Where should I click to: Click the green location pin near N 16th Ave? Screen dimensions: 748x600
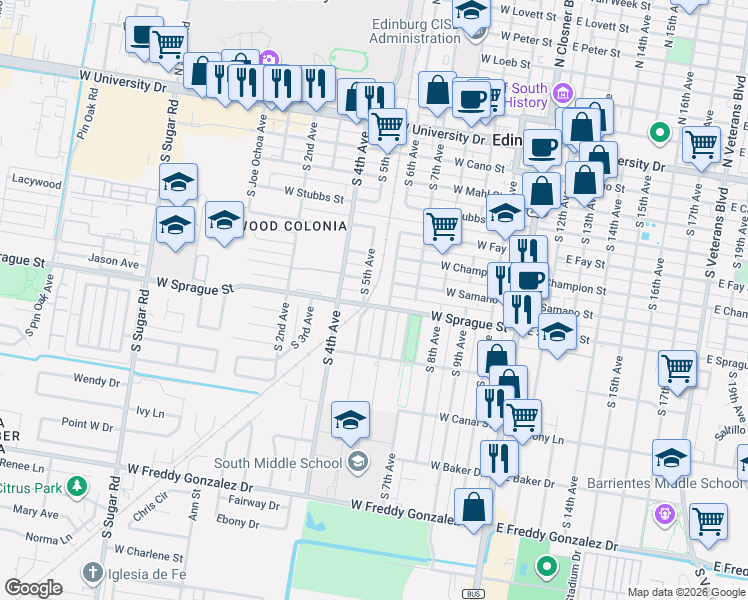pos(660,133)
